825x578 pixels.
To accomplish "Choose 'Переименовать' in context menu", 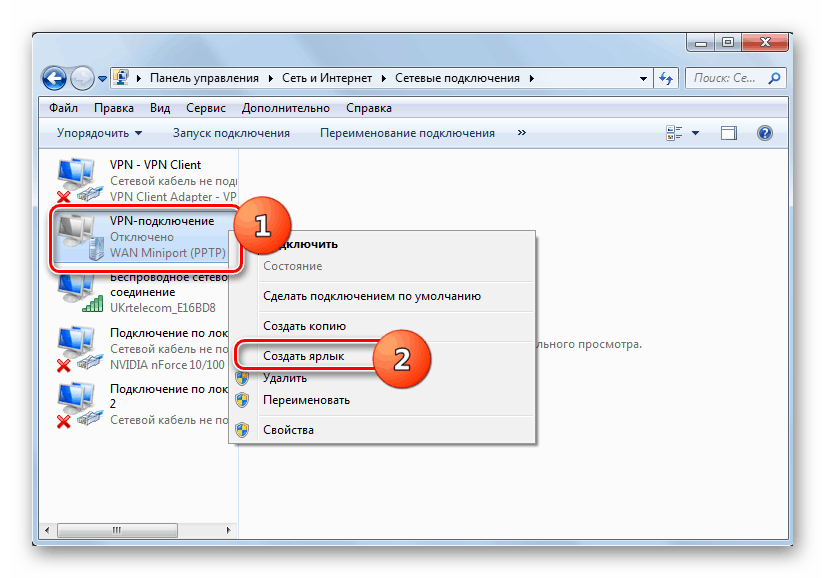I will point(382,400).
